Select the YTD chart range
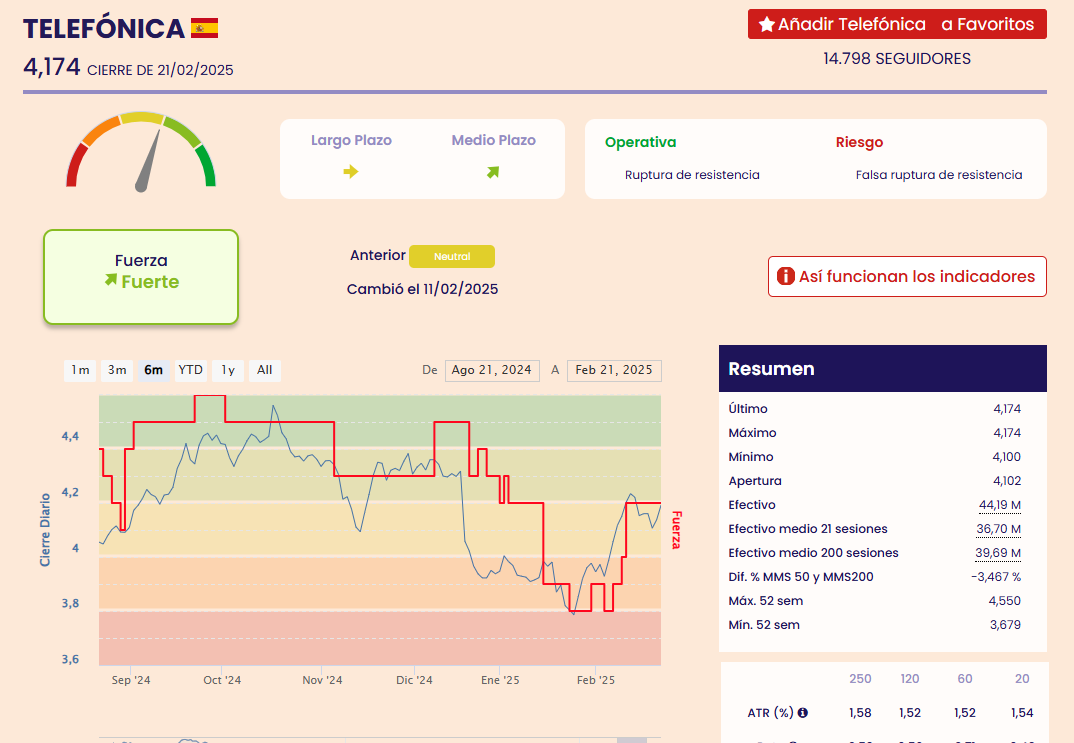 (190, 370)
